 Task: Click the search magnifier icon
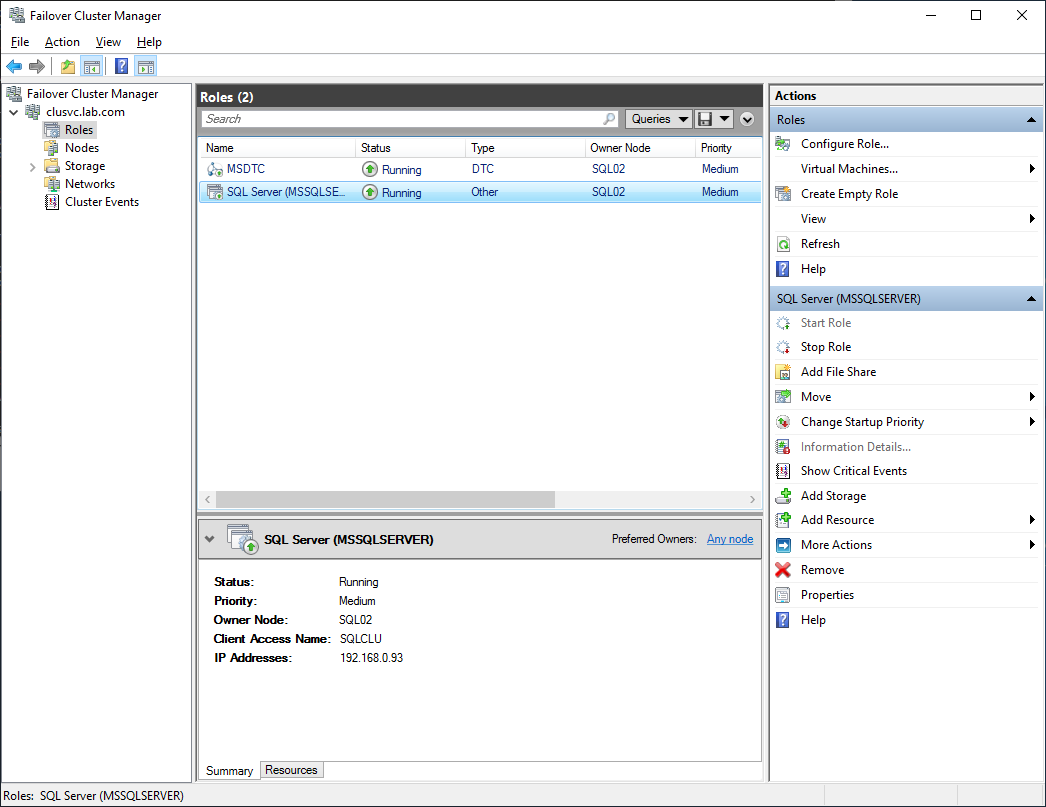[609, 119]
